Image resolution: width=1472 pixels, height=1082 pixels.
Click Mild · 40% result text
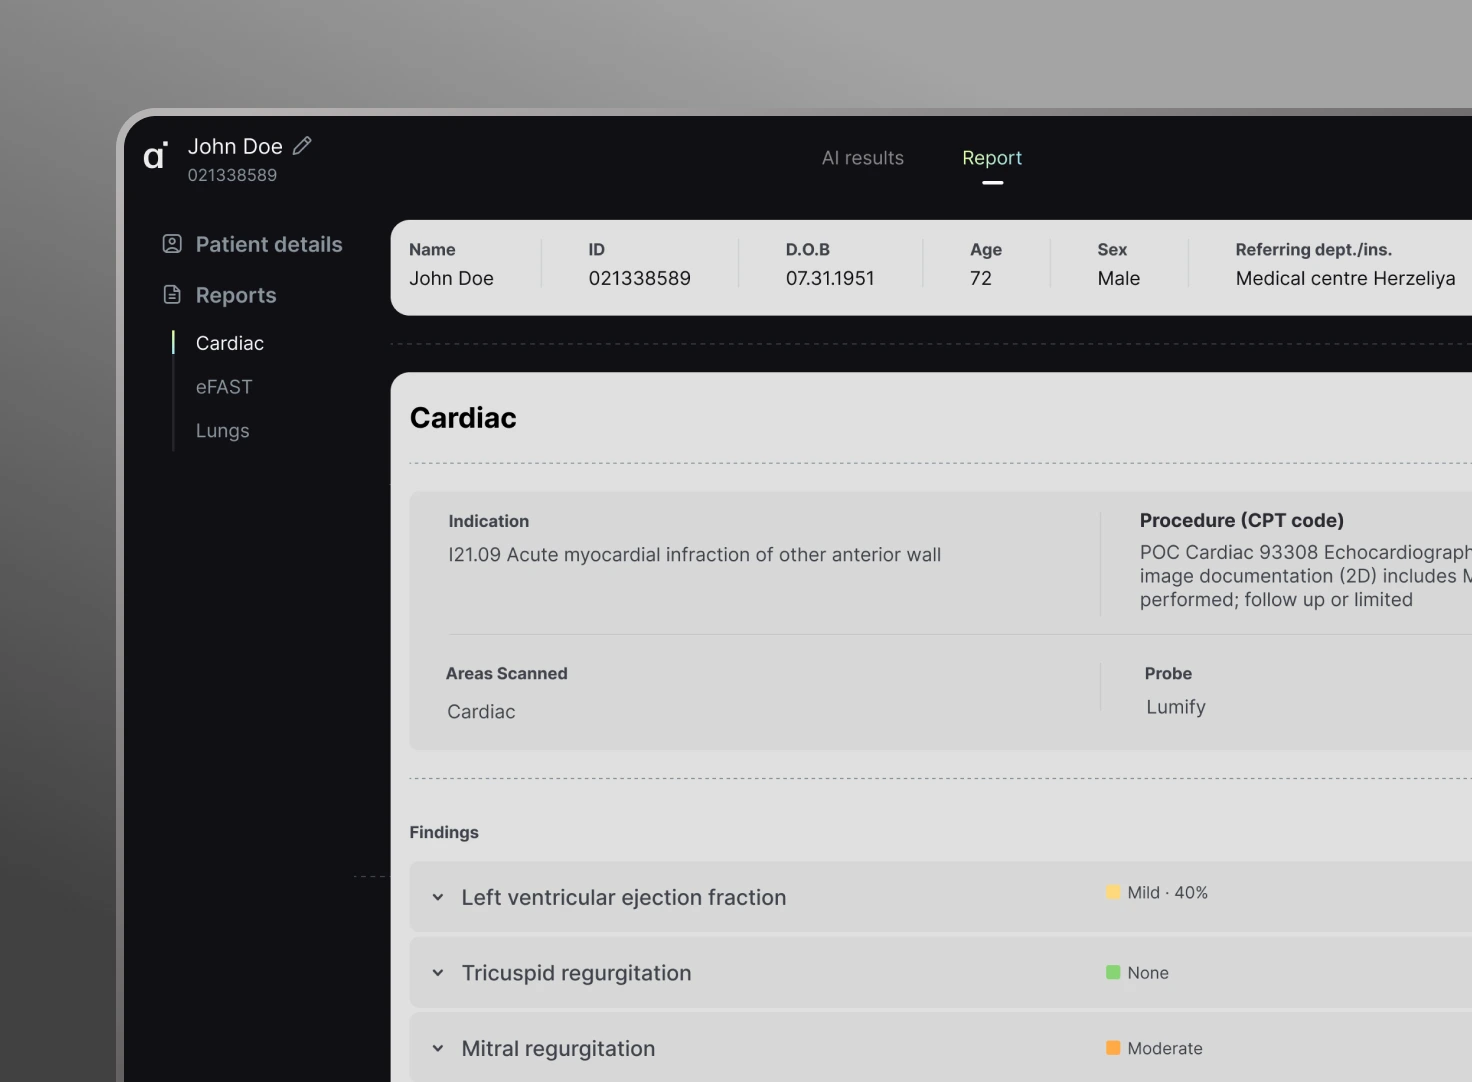coord(1167,892)
